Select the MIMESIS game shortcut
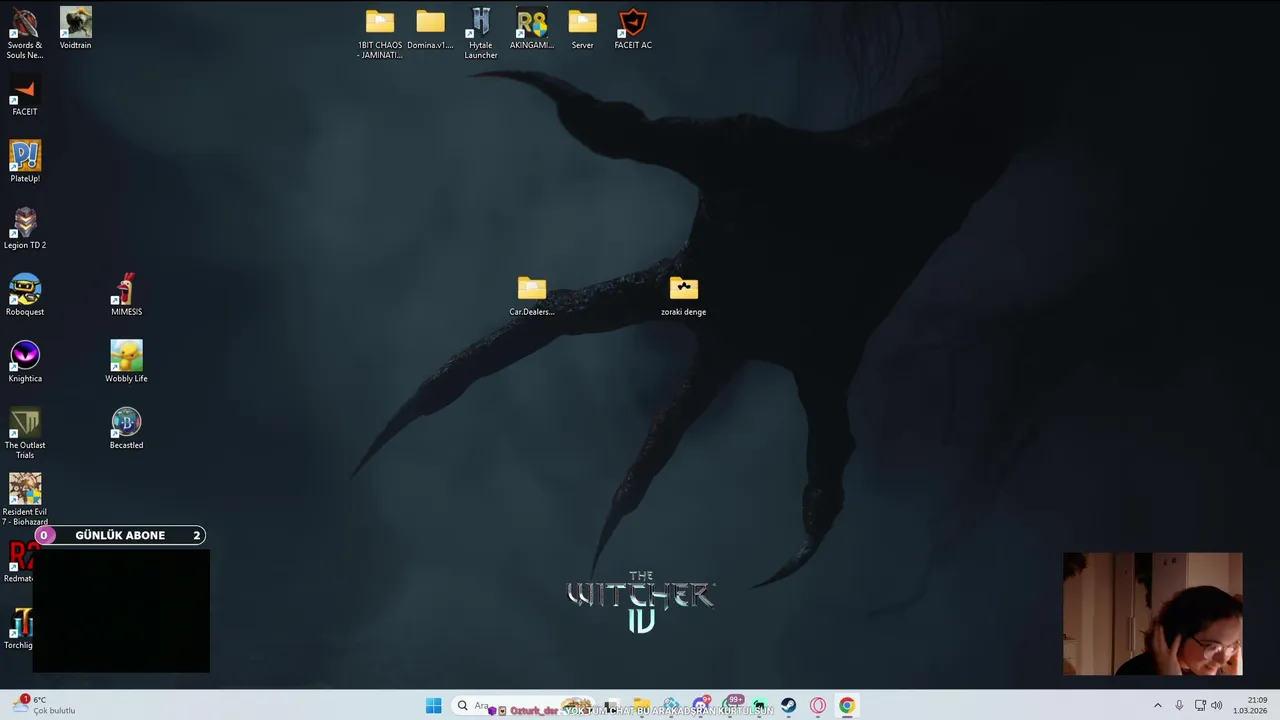 coord(126,295)
